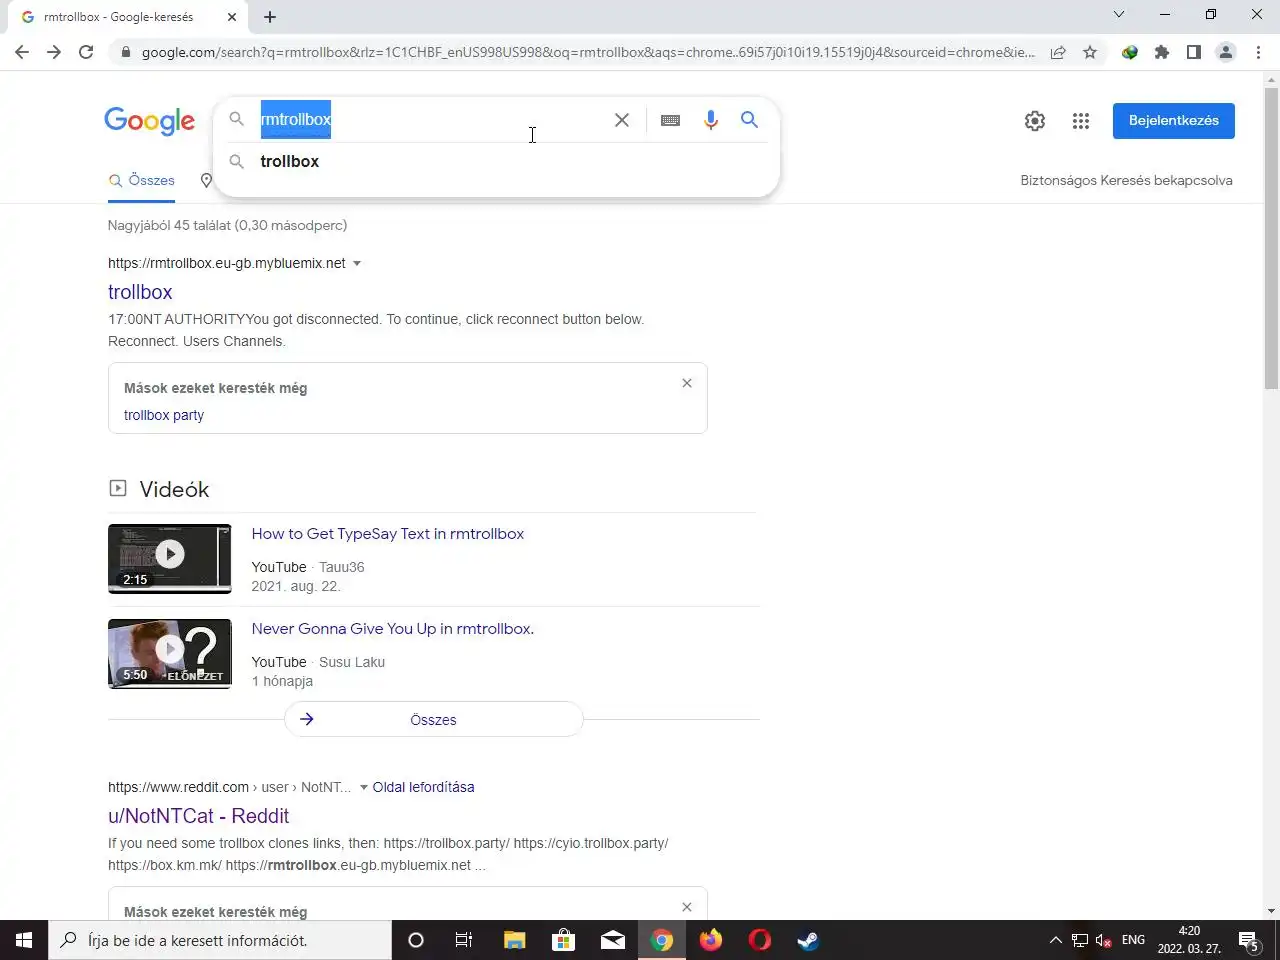Expand the mybluemix result URL dropdown

pyautogui.click(x=357, y=264)
